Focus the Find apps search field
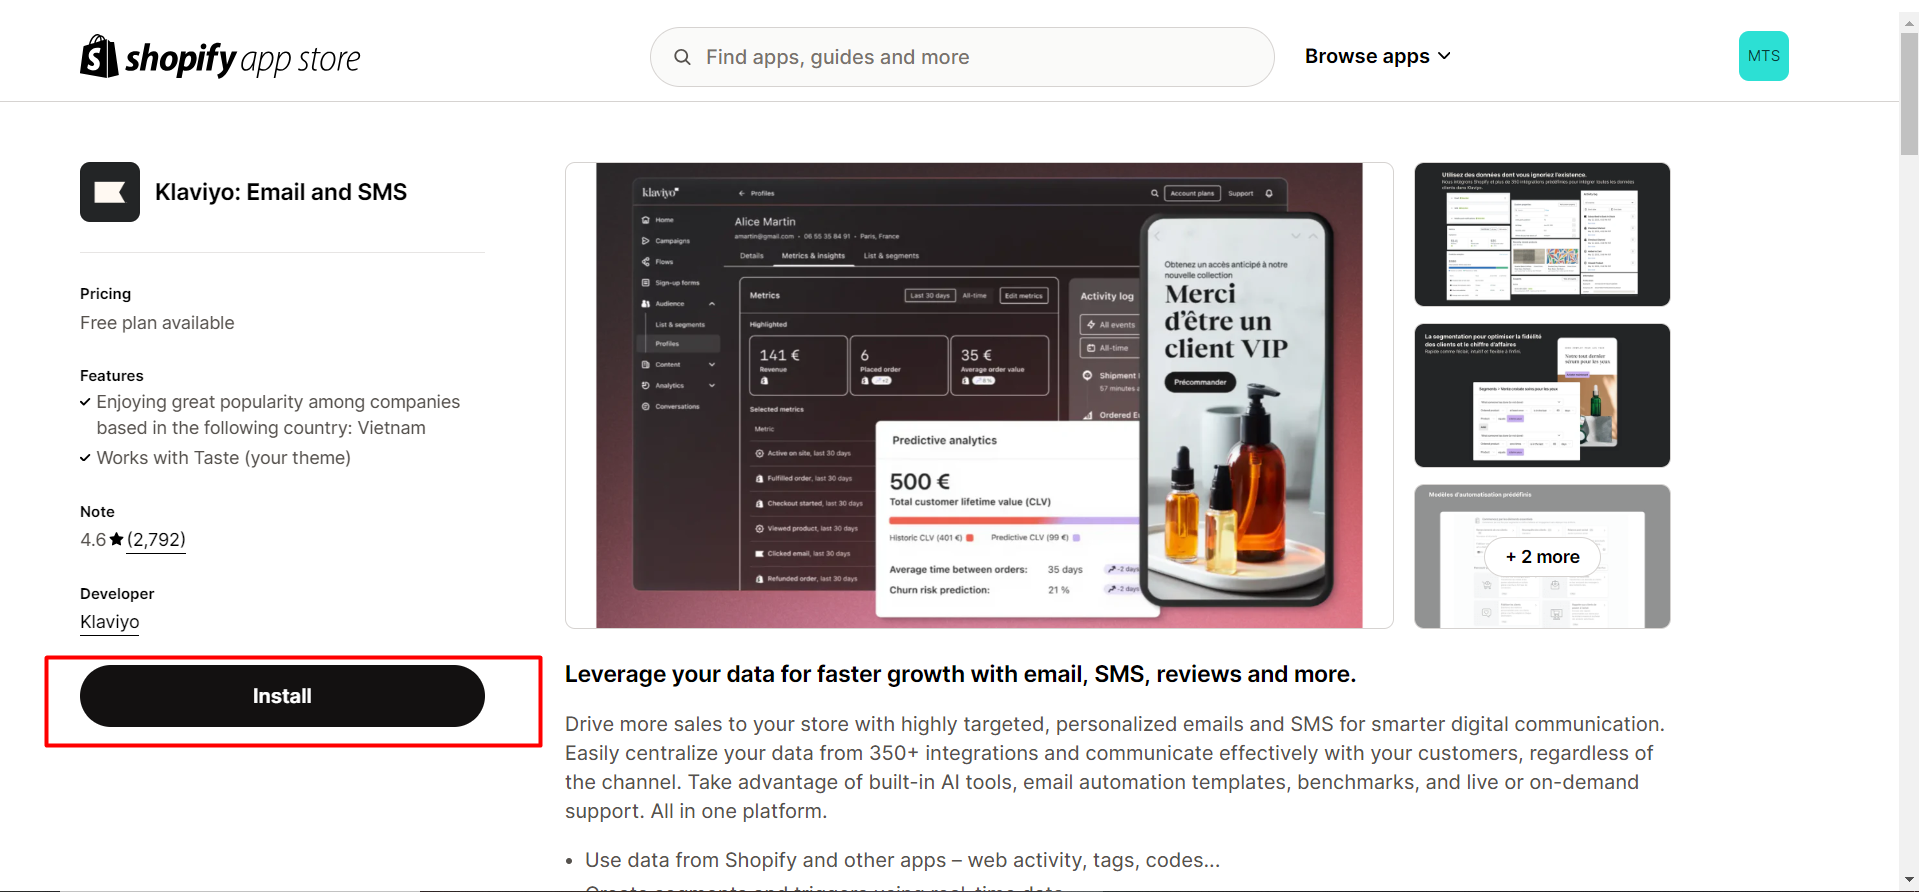 [x=962, y=57]
